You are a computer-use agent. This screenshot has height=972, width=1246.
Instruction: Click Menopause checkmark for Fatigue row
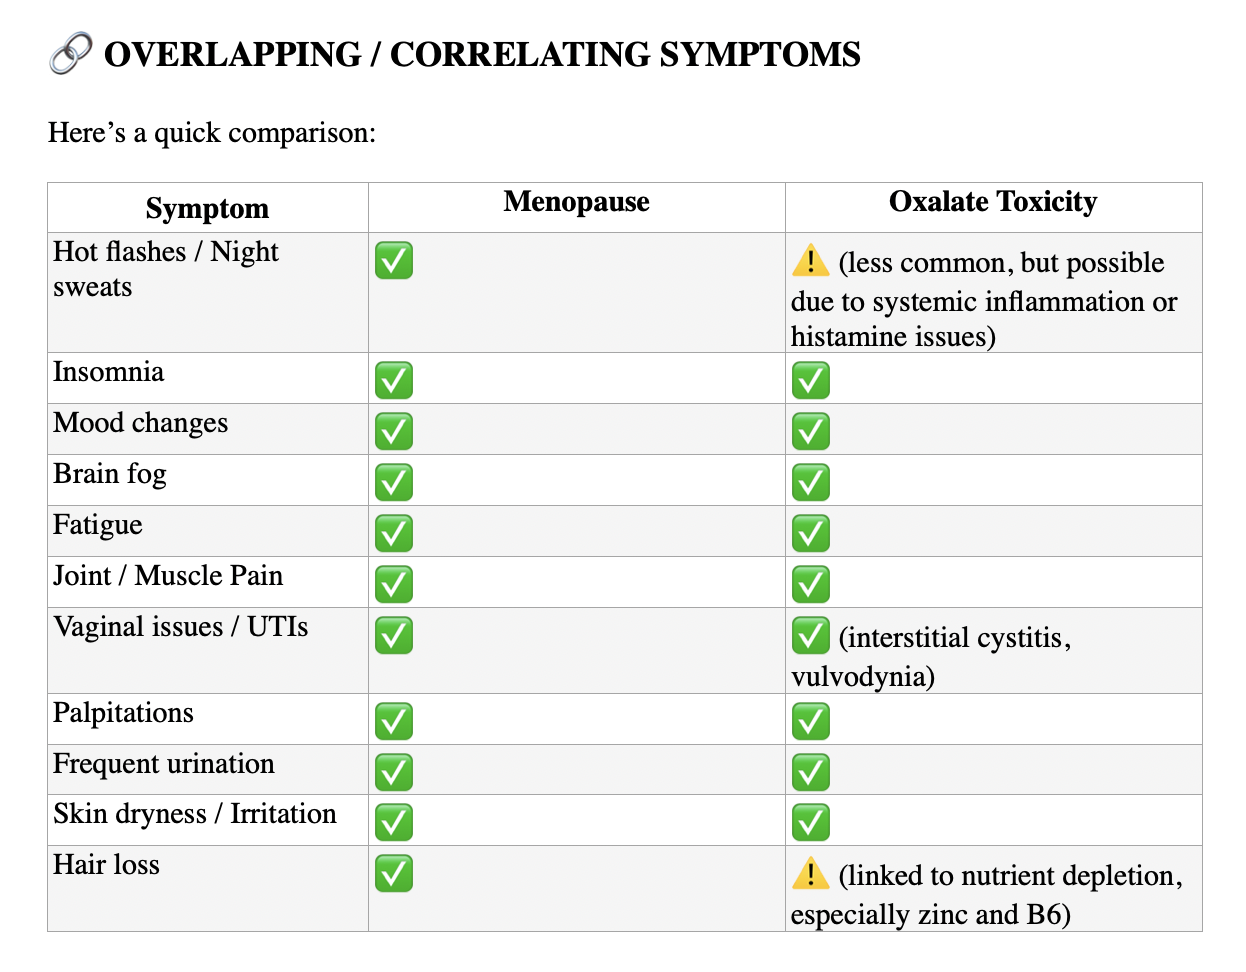(x=394, y=533)
